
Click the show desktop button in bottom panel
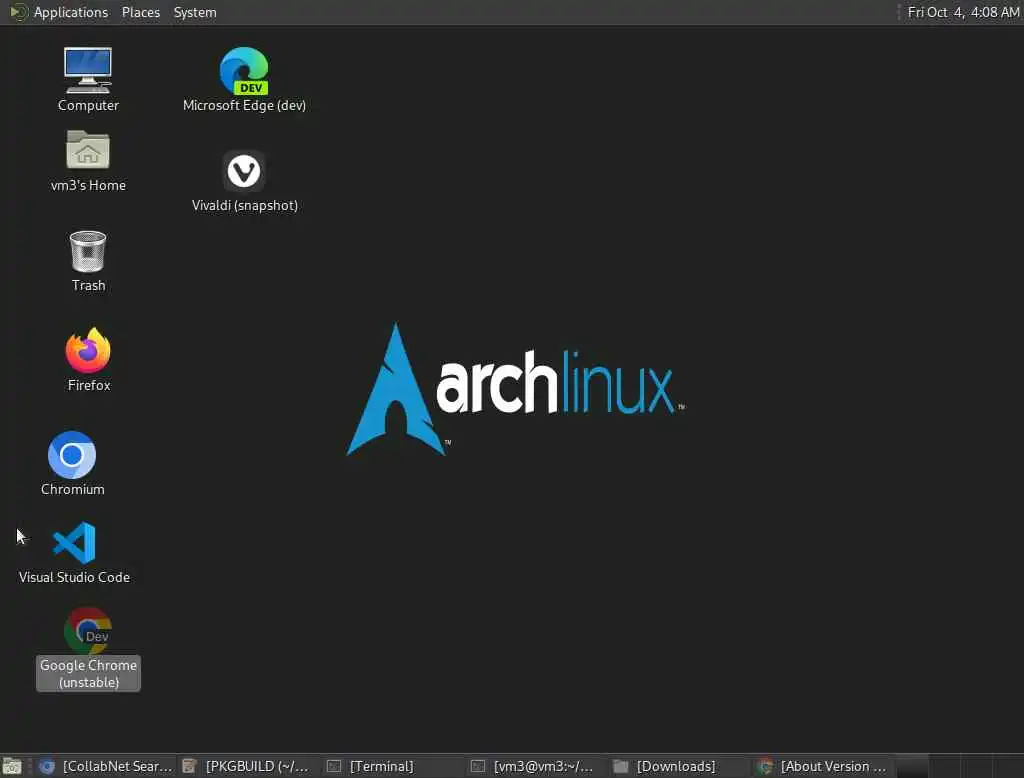point(12,766)
